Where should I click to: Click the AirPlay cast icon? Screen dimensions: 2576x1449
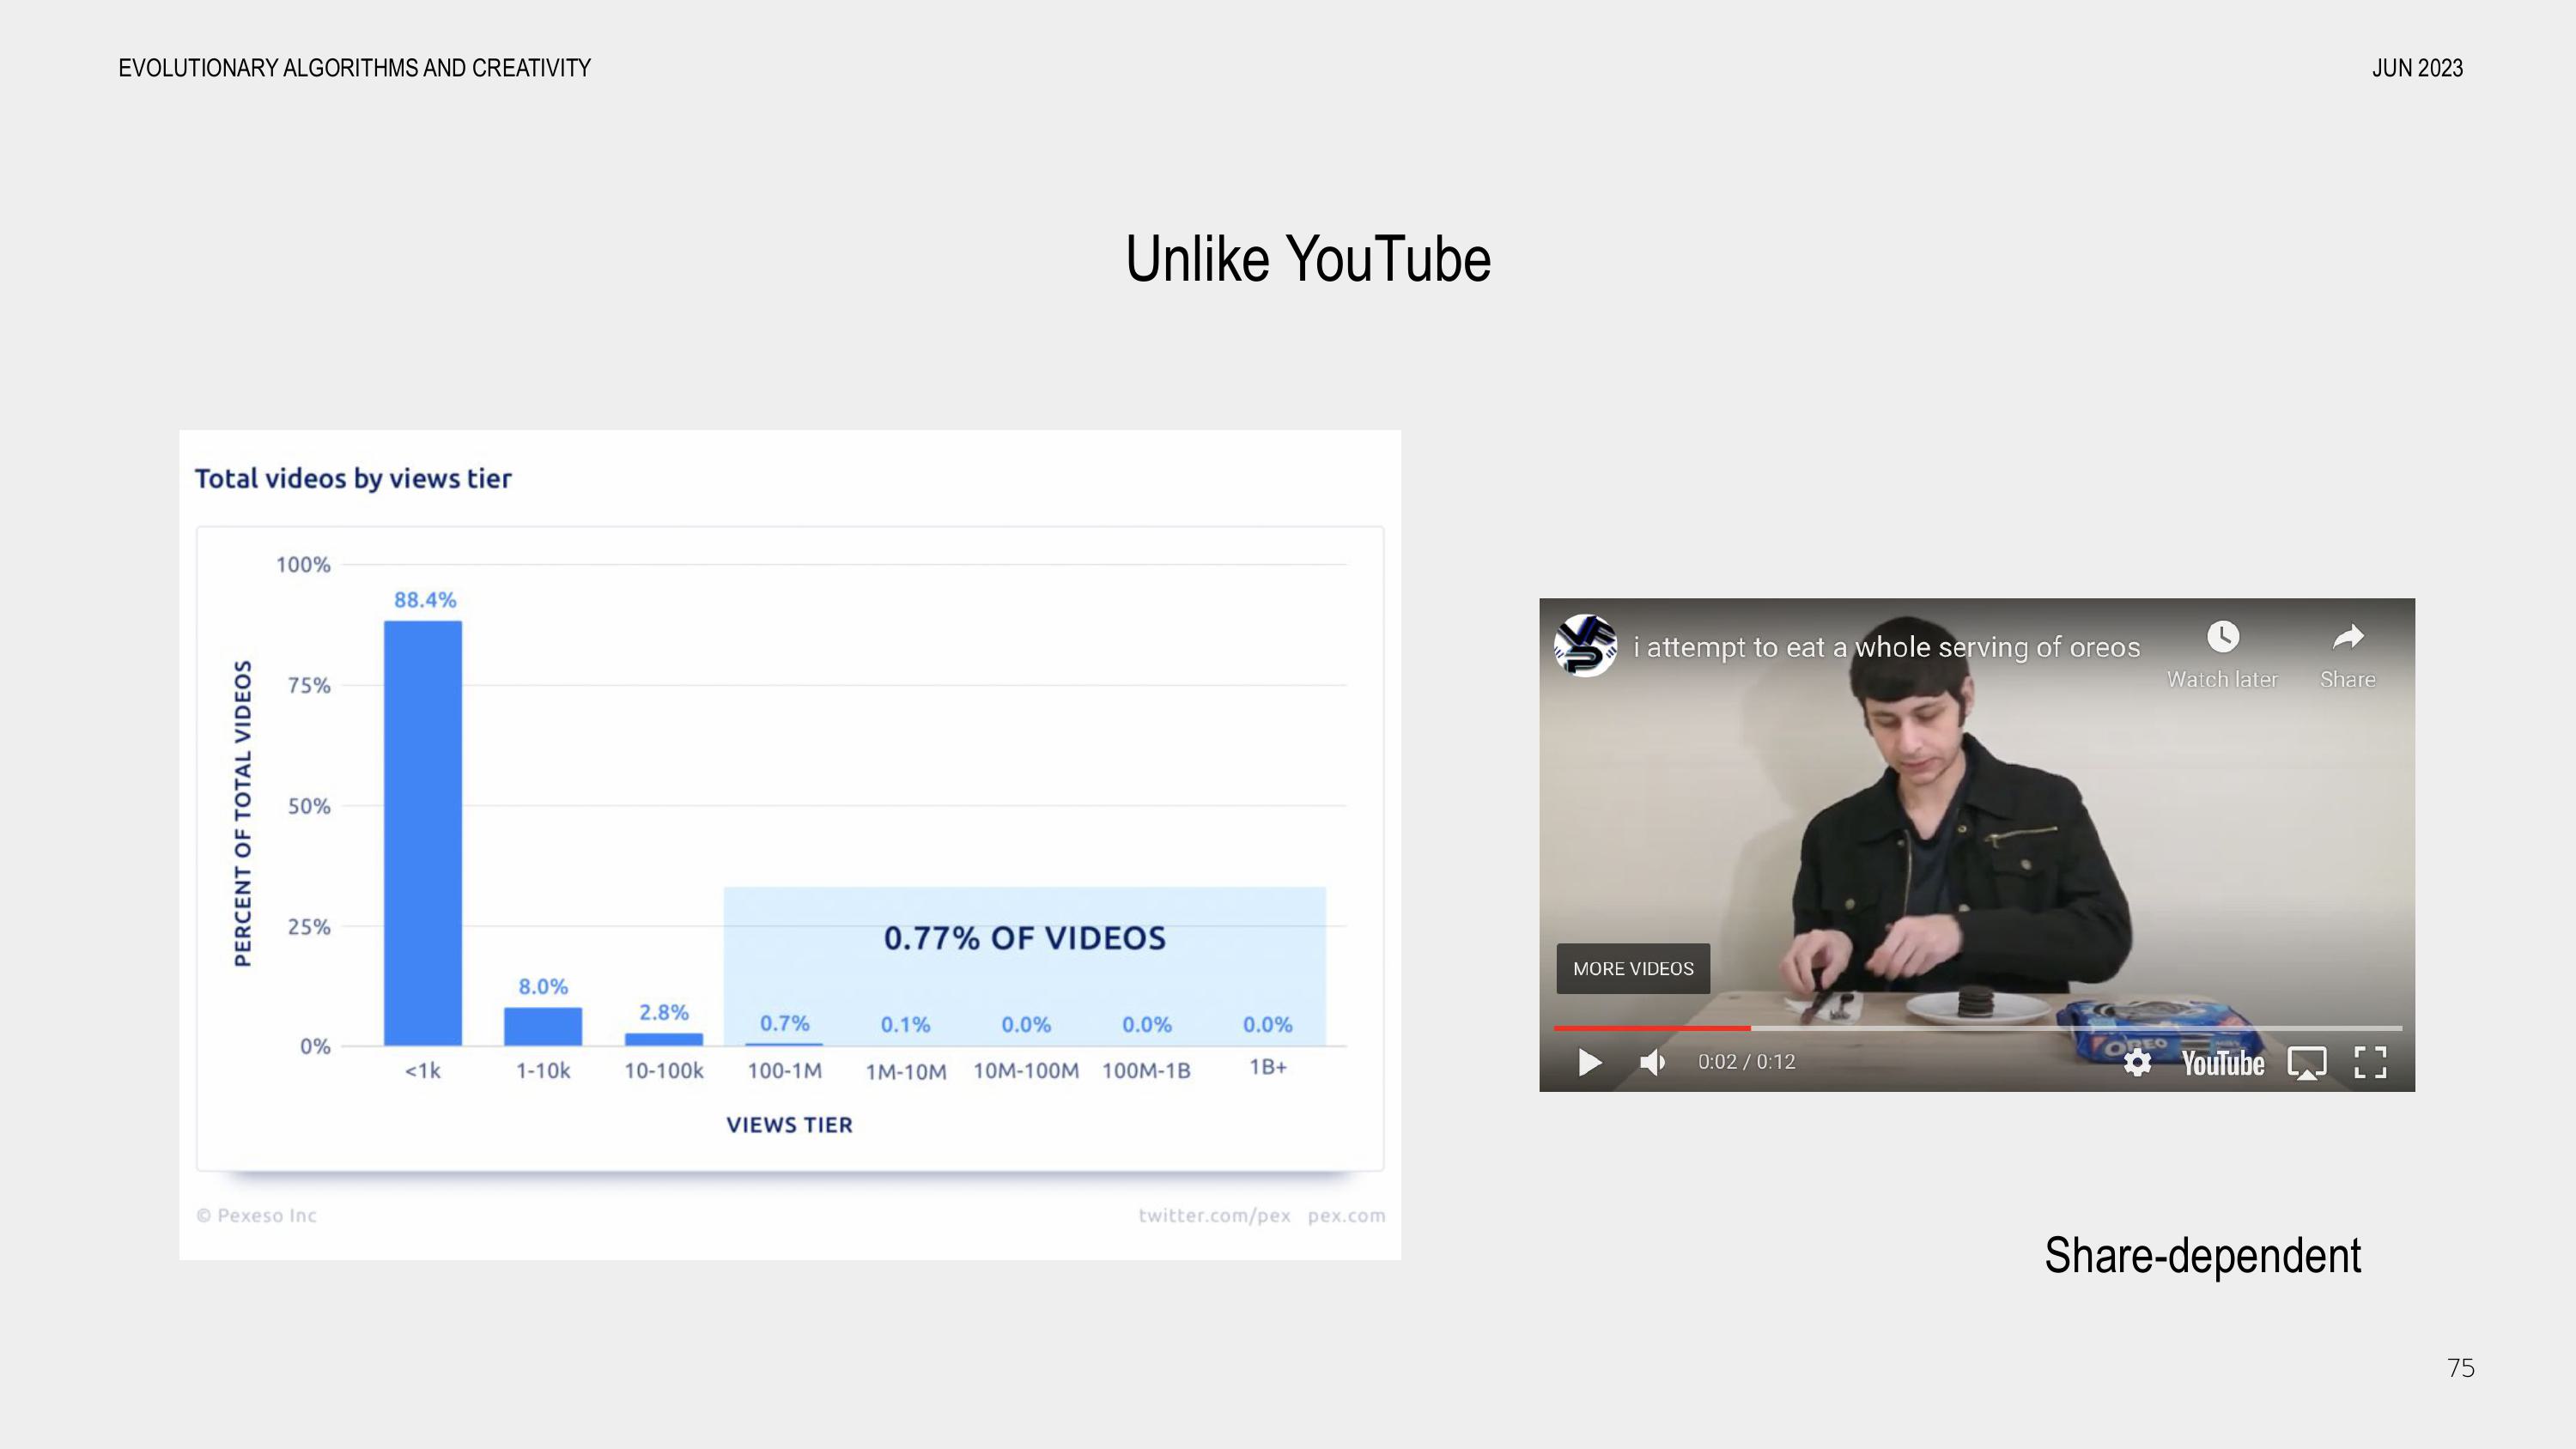2307,1063
